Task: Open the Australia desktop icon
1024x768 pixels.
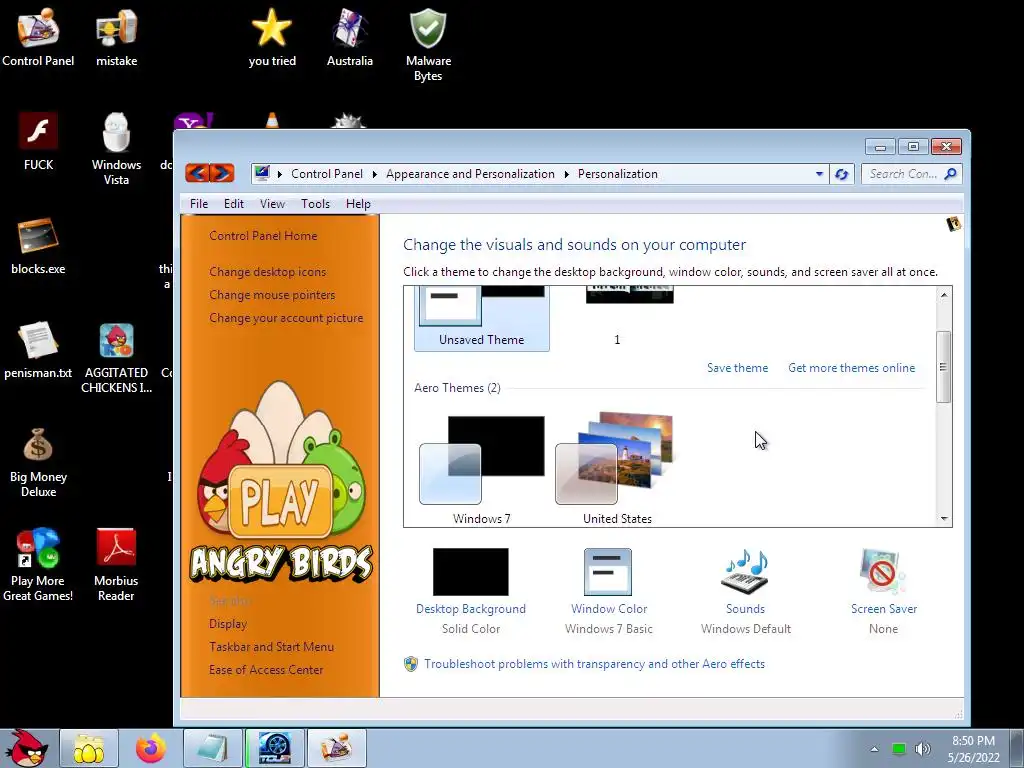Action: click(349, 36)
